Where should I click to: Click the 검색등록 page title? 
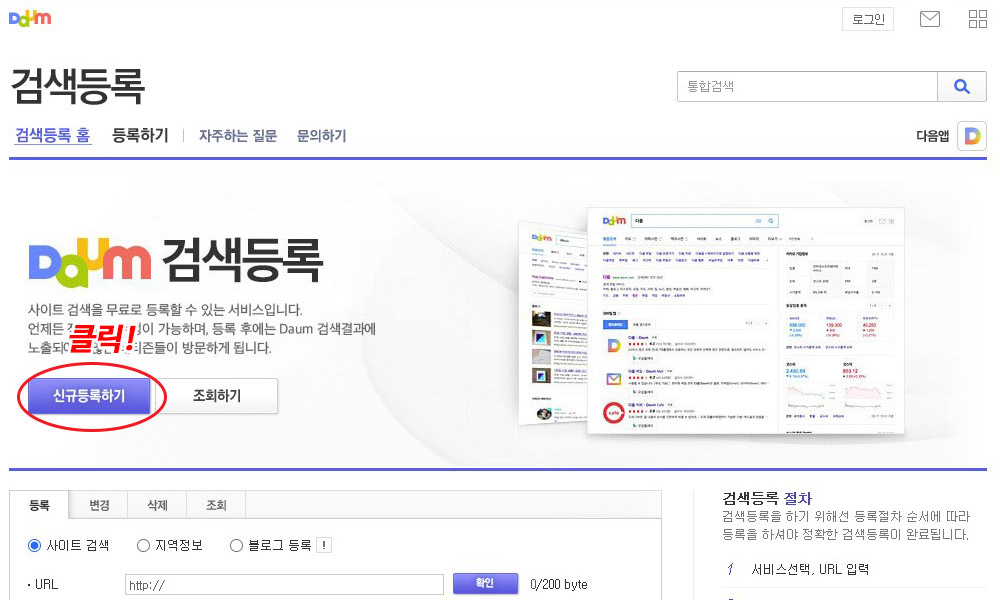(x=78, y=86)
